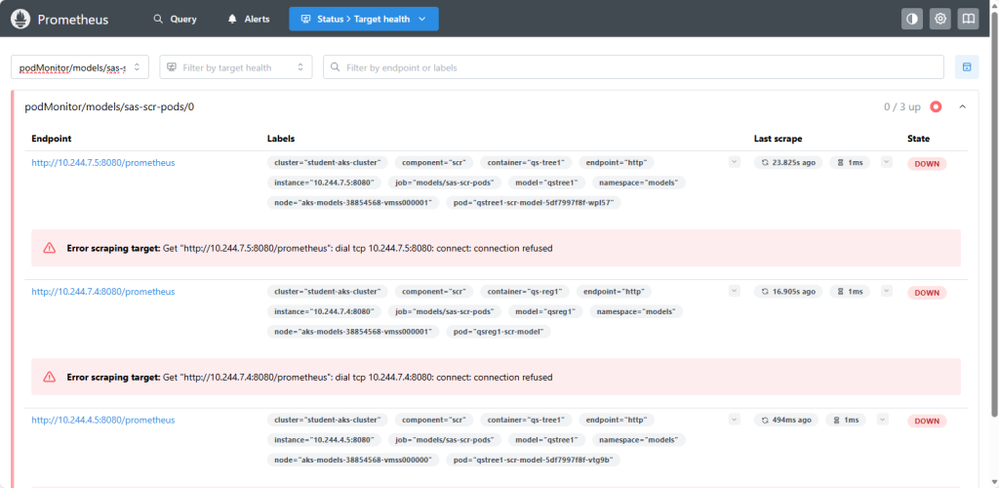The width and height of the screenshot is (999, 488).
Task: Click the instance="10.244.4.5:8080" label
Action: (324, 440)
